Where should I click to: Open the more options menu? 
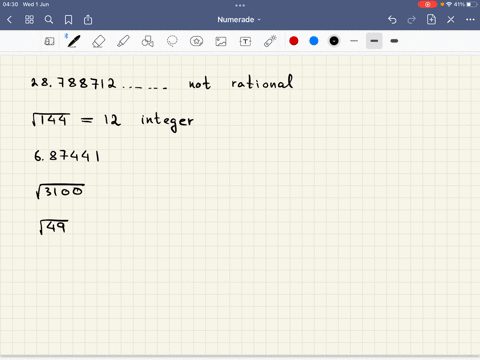470,20
